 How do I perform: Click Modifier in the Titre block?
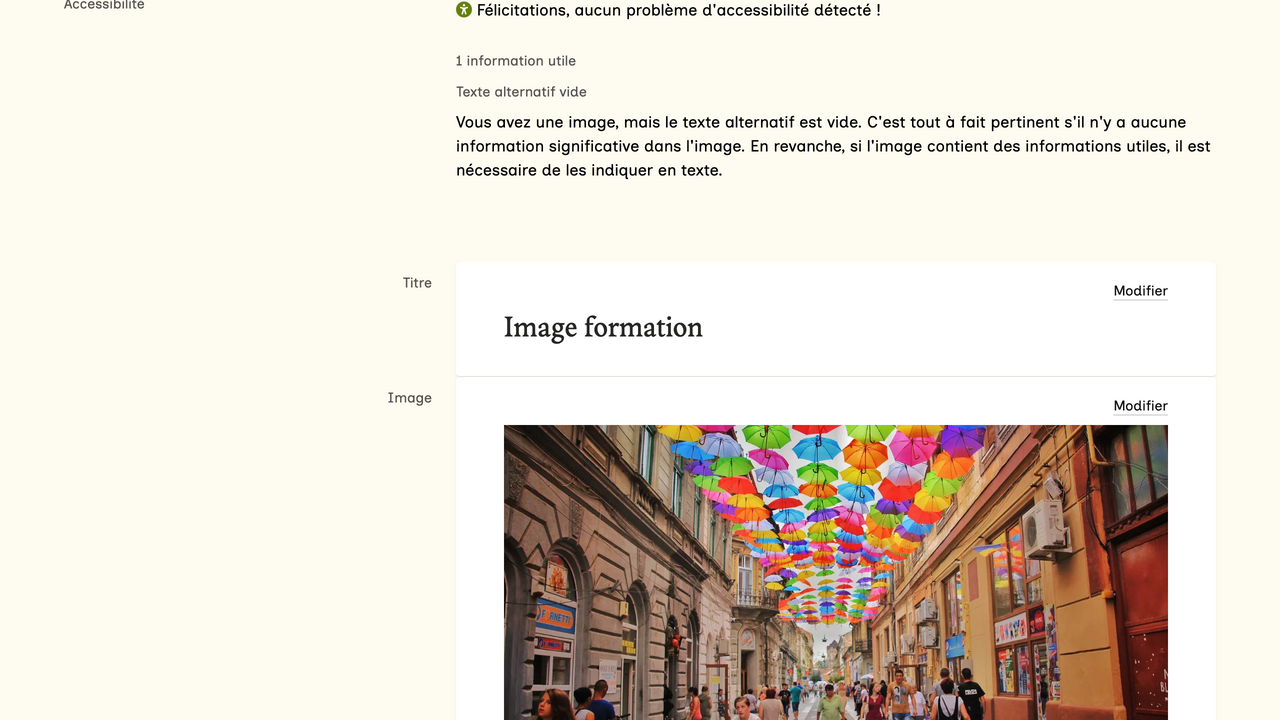[x=1140, y=291]
